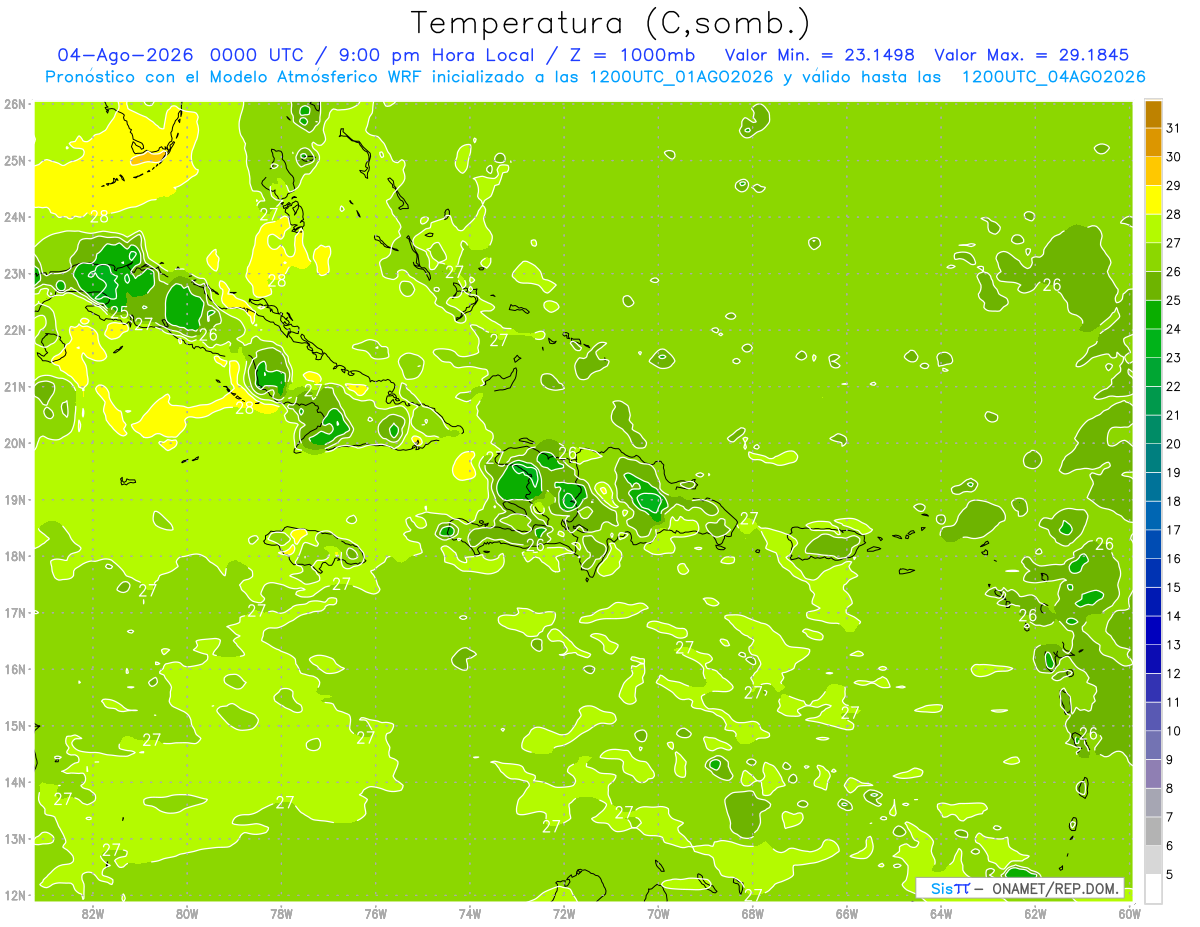Pick the dark blue legend swatch between 13 and 14
The image size is (1200, 927).
pos(1153,630)
